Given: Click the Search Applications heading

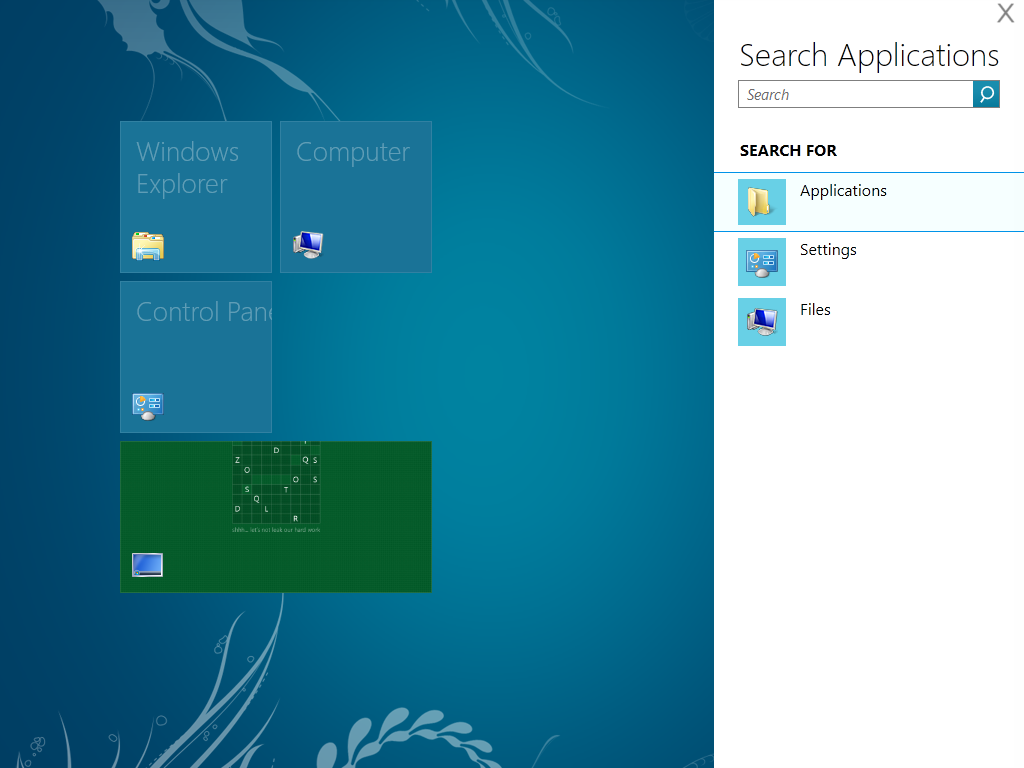Looking at the screenshot, I should (x=869, y=56).
